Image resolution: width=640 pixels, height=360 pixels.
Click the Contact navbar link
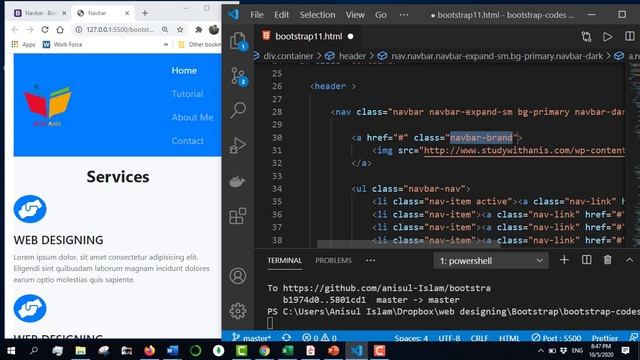pos(187,141)
